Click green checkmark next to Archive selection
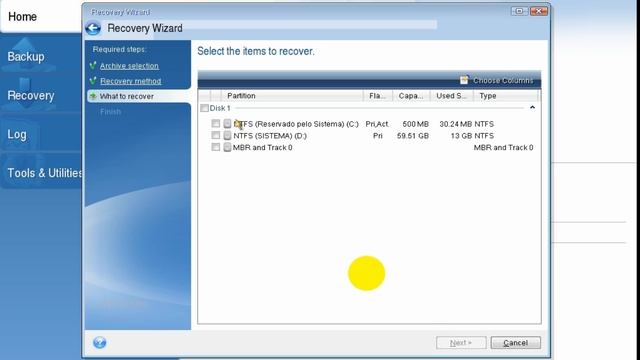Viewport: 640px width, 360px height. point(93,65)
